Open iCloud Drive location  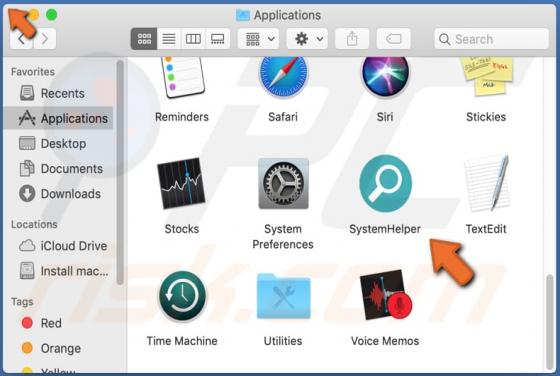(x=58, y=246)
